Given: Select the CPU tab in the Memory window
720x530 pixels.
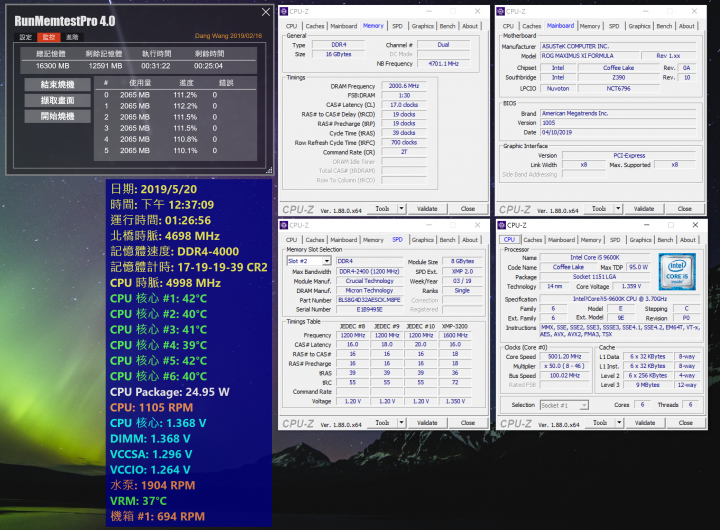Looking at the screenshot, I should click(x=292, y=26).
